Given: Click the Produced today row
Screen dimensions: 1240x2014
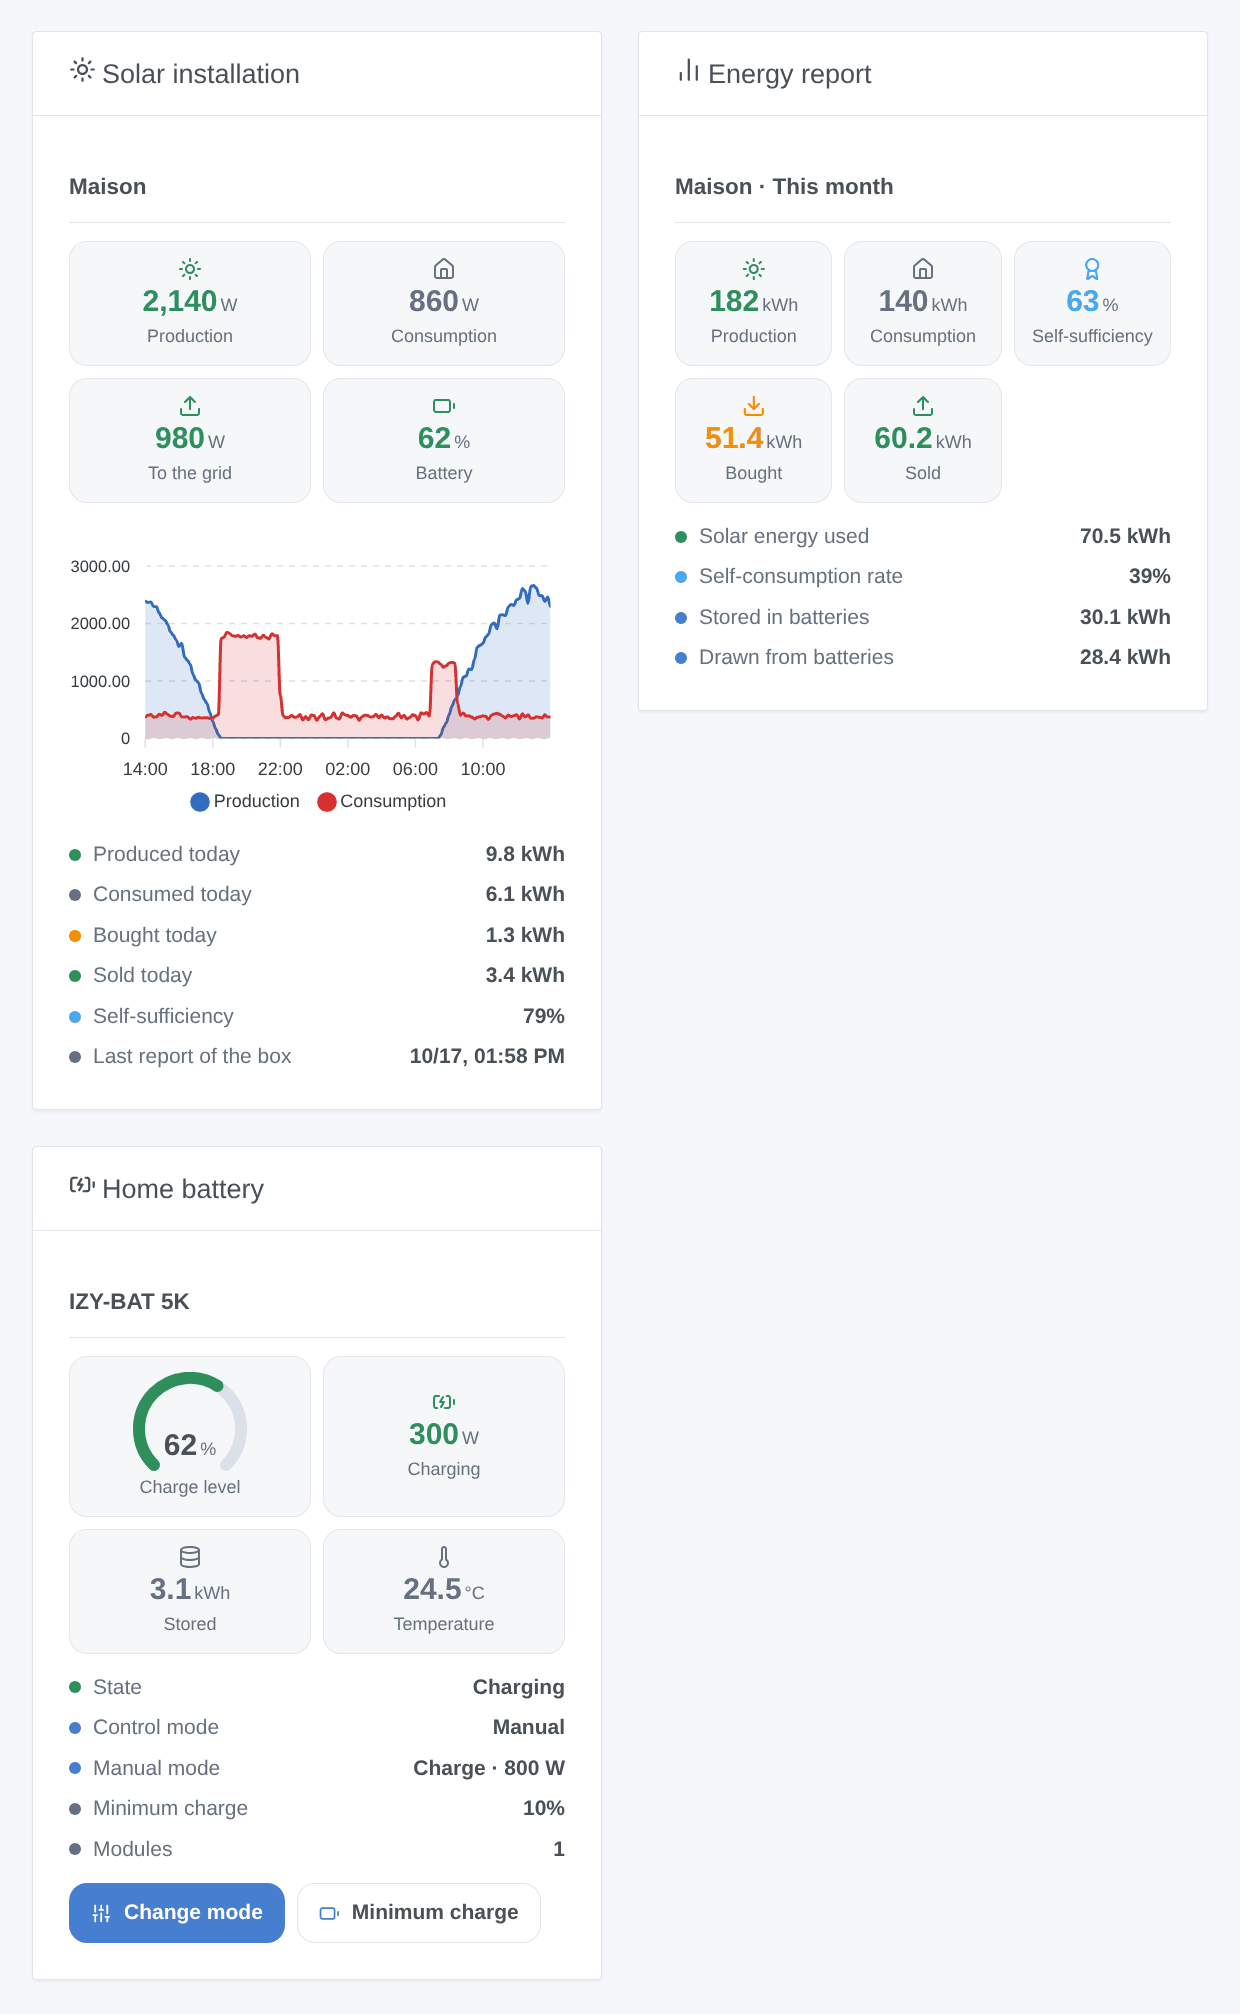Looking at the screenshot, I should coord(317,854).
